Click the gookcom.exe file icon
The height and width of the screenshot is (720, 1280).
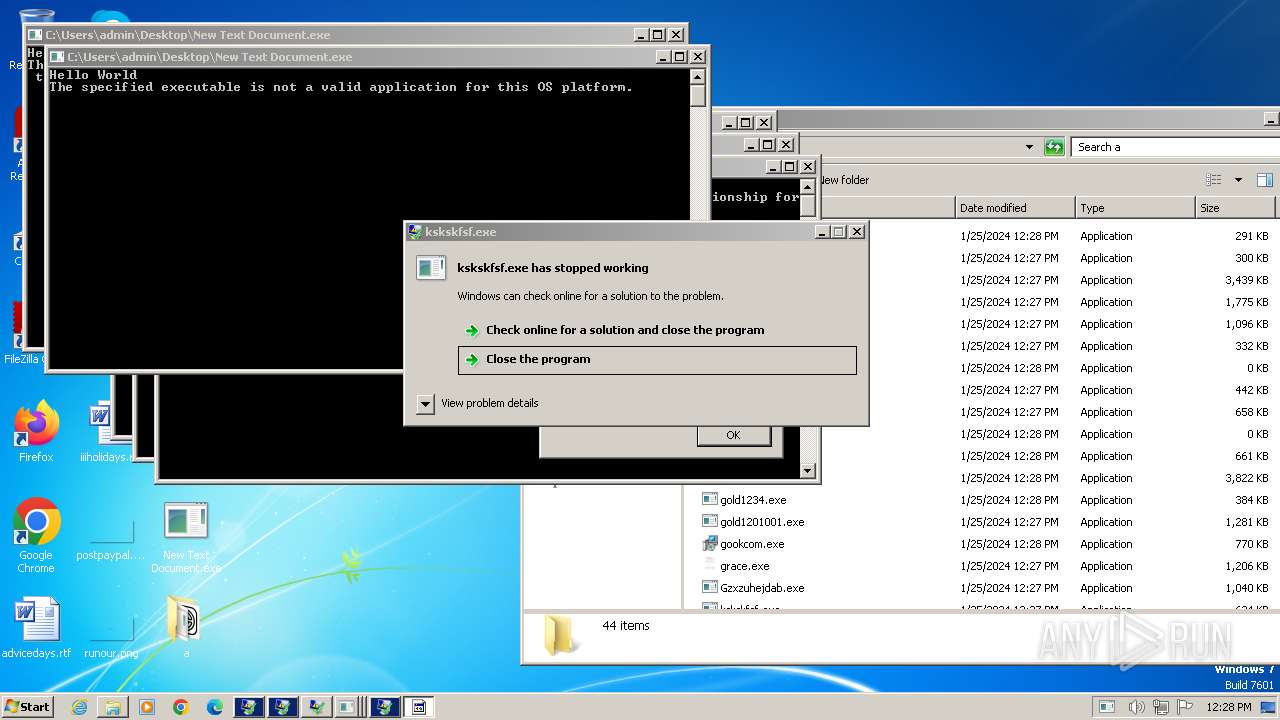coord(710,544)
